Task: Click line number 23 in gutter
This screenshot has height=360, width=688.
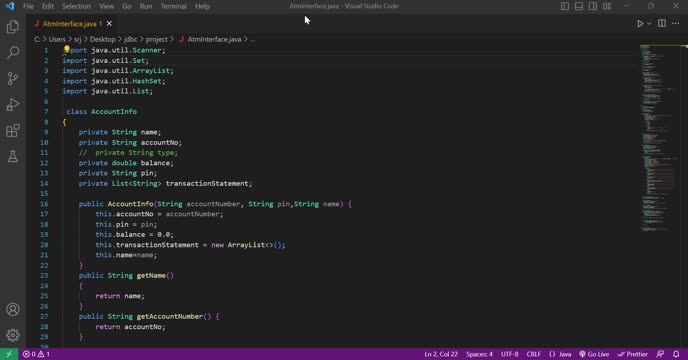Action: tap(44, 275)
